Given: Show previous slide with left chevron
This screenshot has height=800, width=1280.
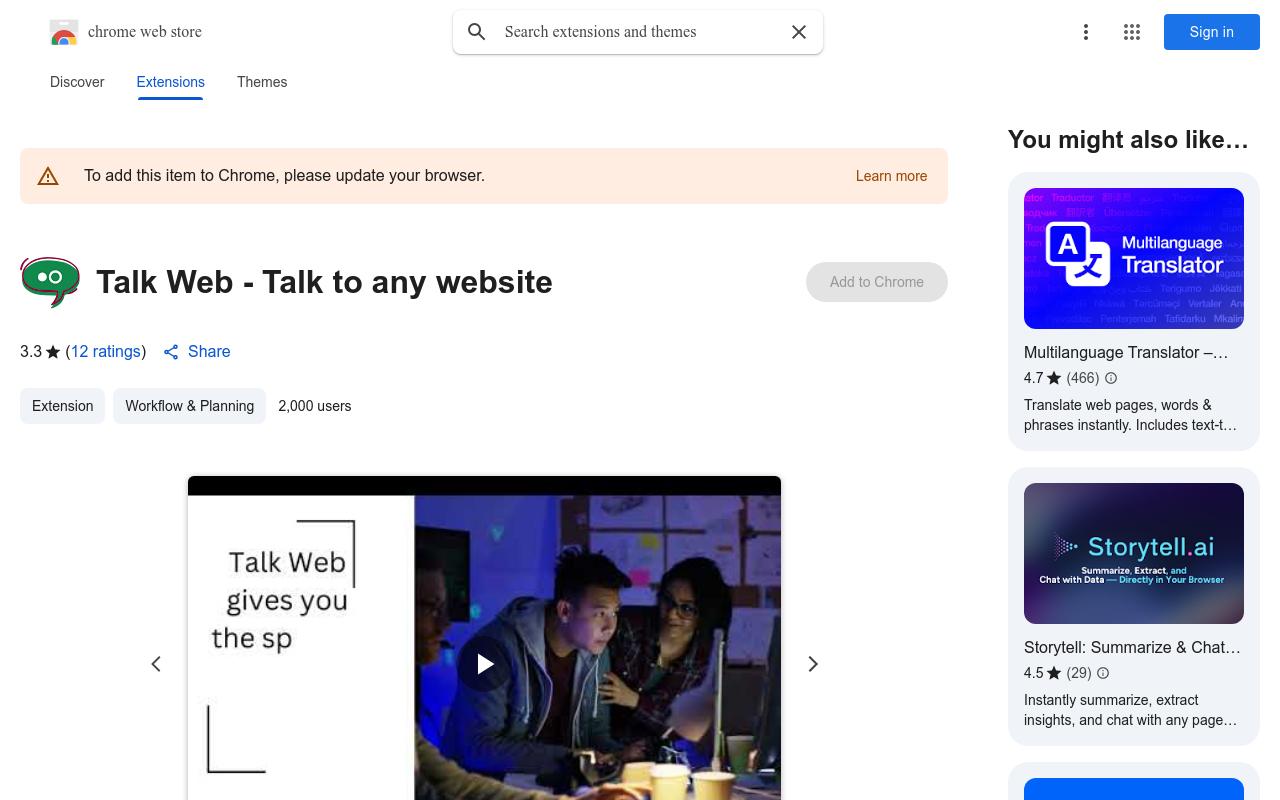Looking at the screenshot, I should tap(156, 664).
